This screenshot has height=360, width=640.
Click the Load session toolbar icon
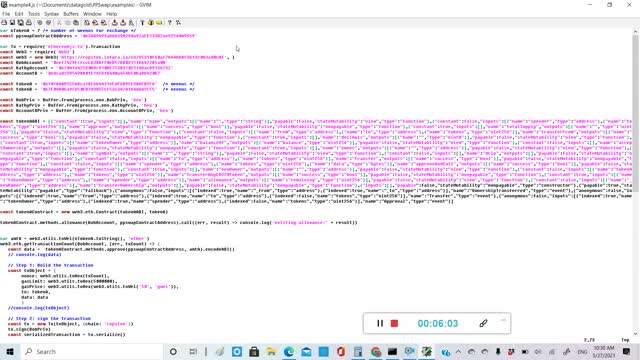[115, 22]
